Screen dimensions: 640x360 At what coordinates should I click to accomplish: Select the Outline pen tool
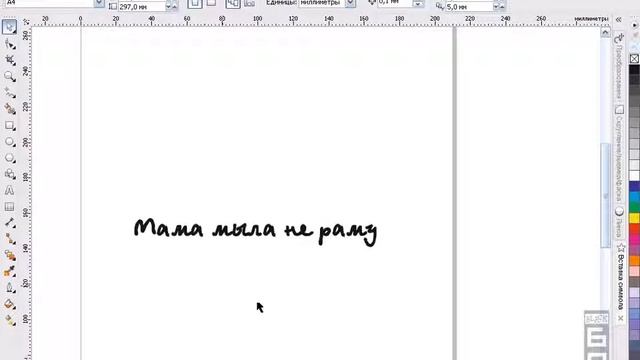[x=10, y=288]
